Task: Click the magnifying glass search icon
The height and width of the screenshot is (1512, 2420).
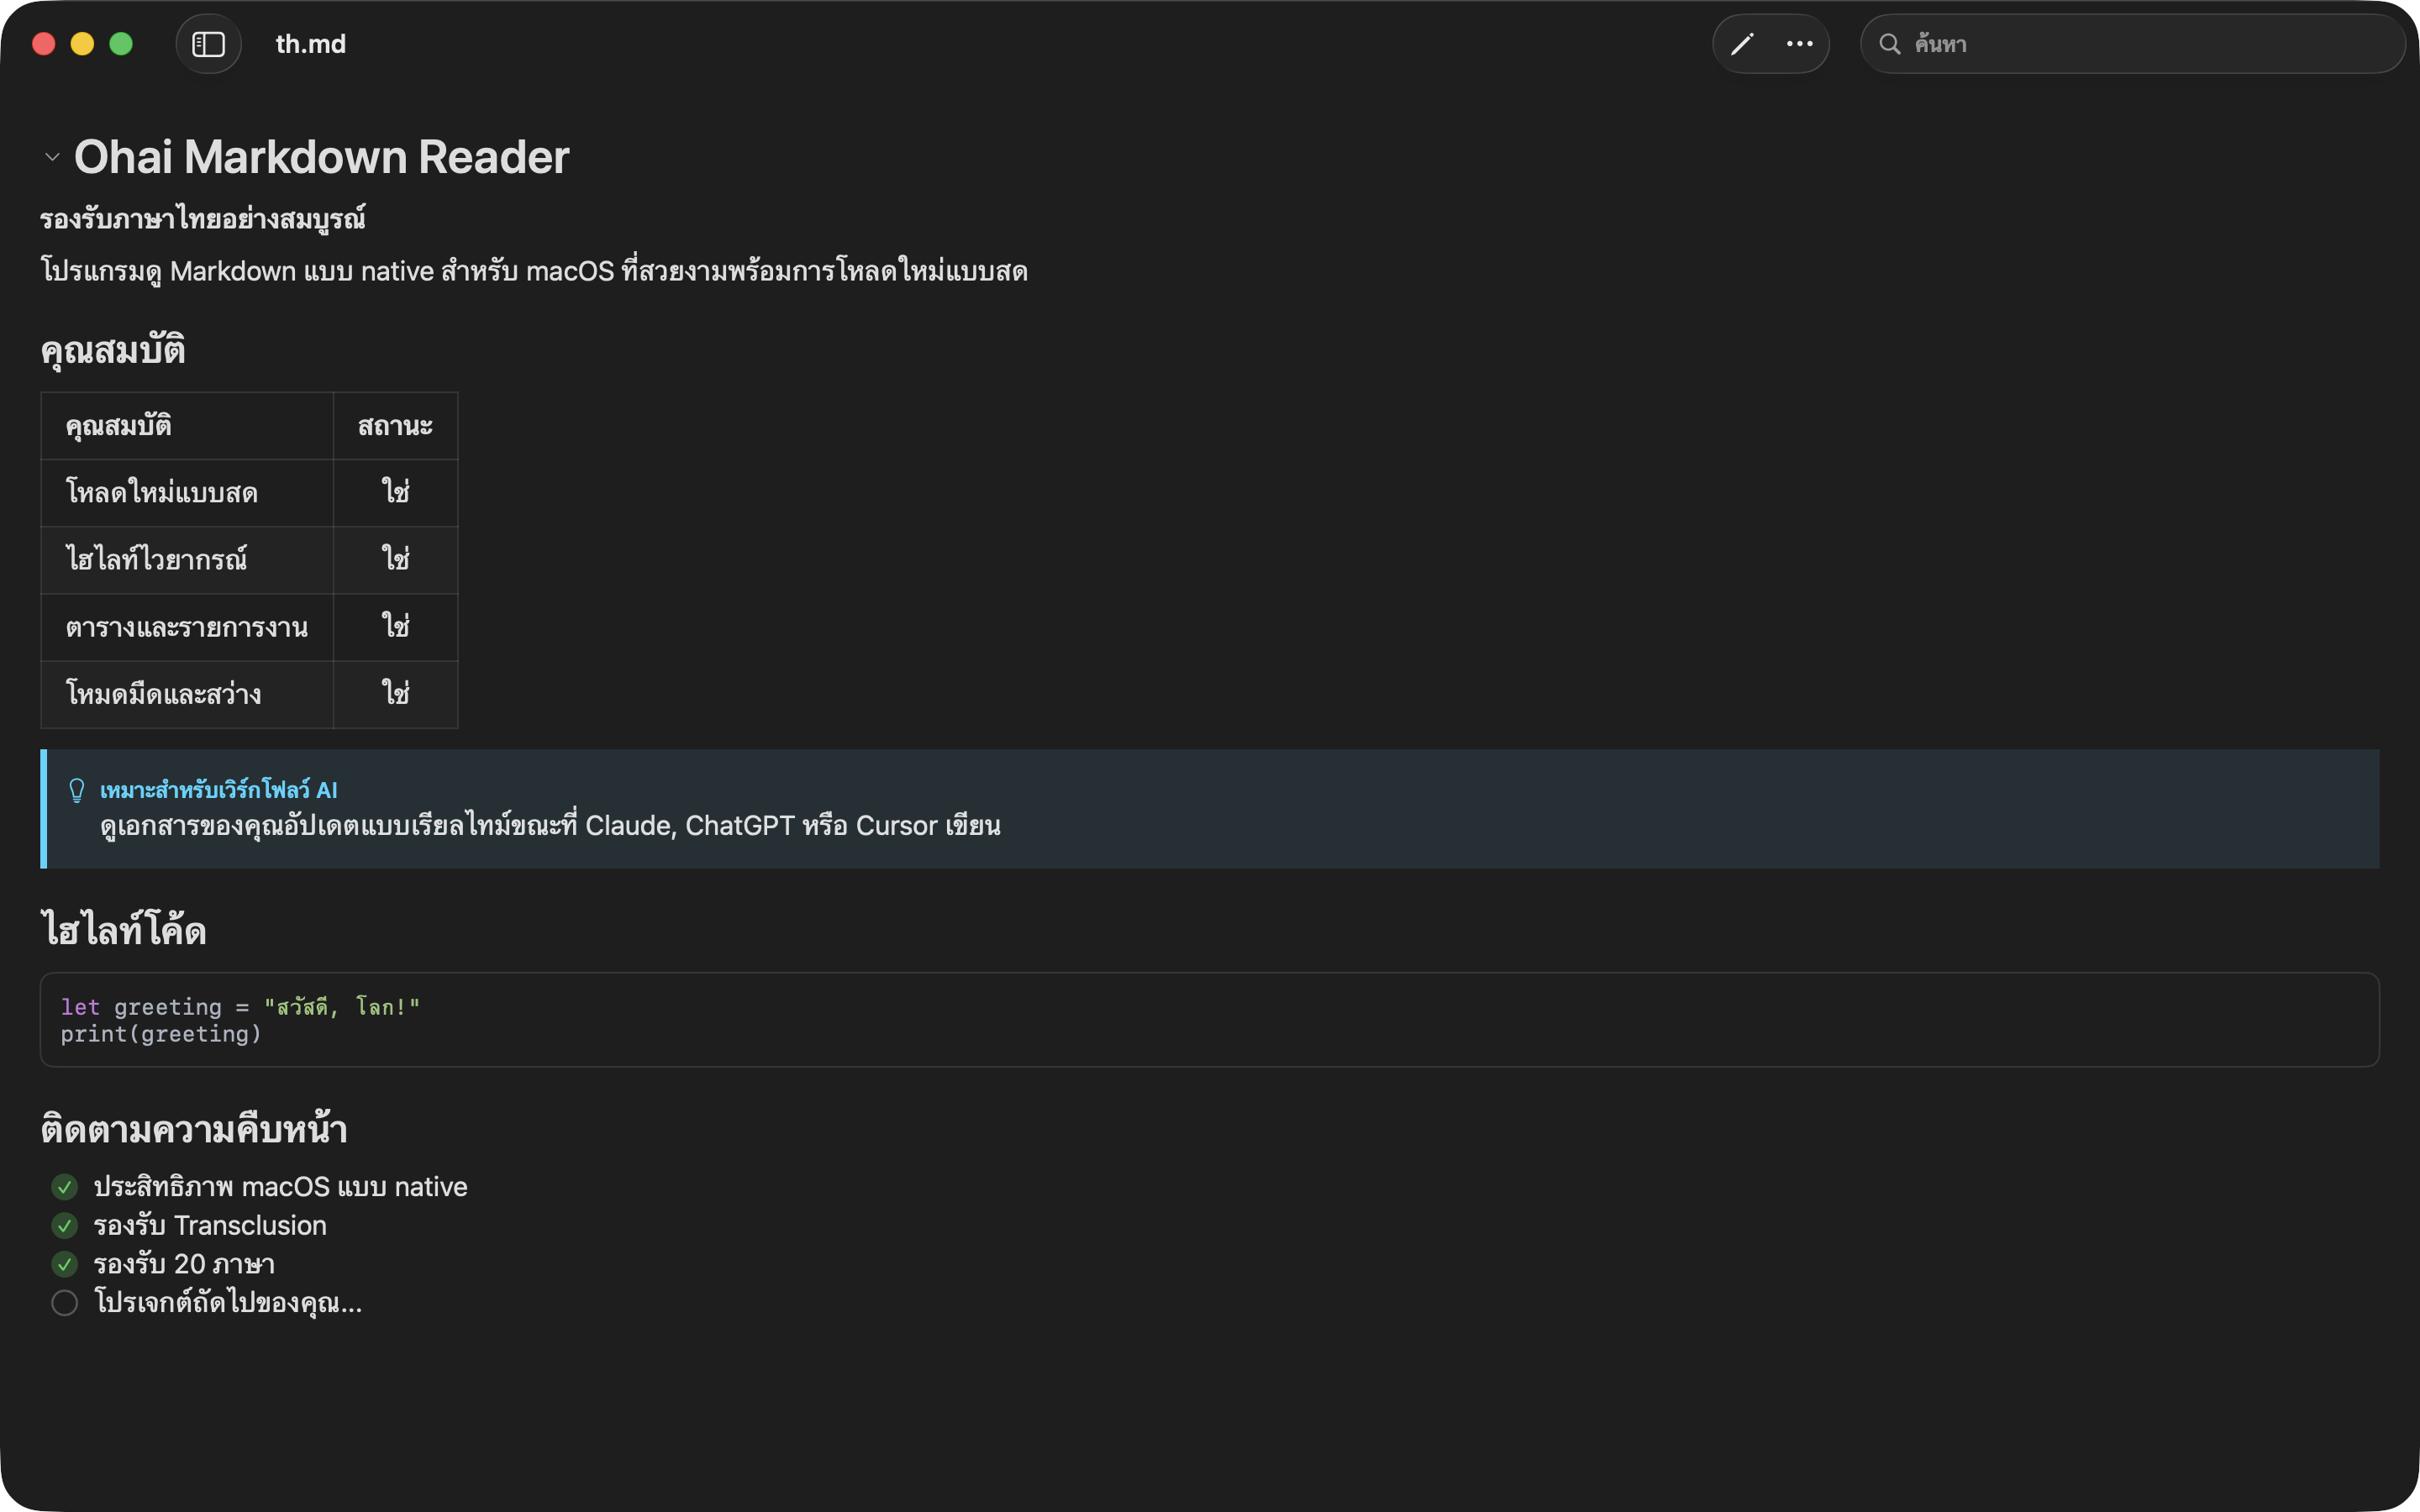Action: point(1889,44)
